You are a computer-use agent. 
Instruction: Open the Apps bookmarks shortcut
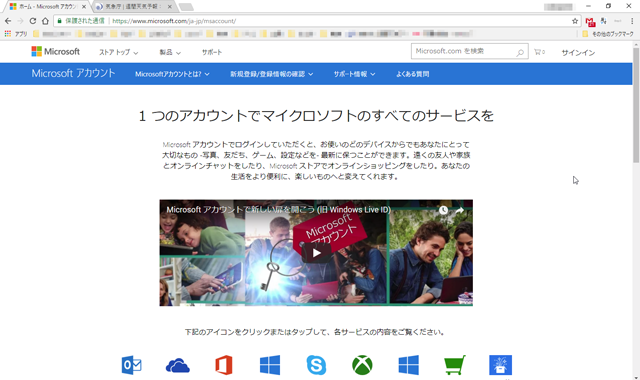click(x=16, y=34)
